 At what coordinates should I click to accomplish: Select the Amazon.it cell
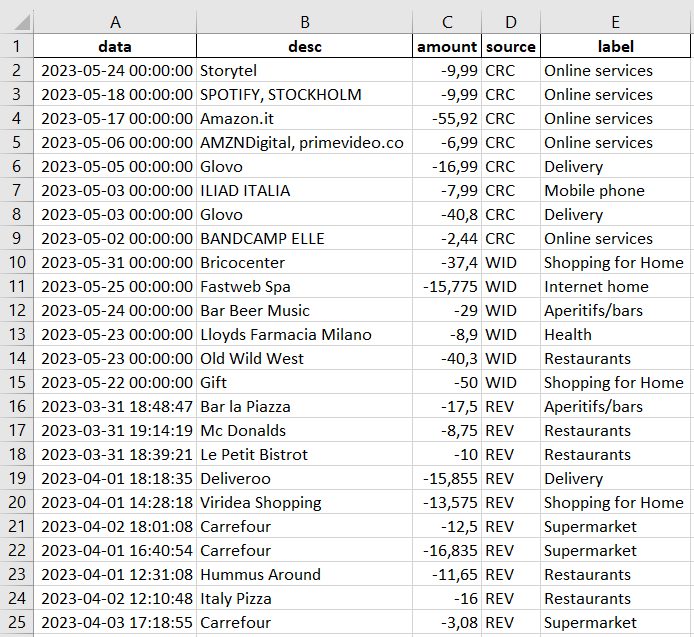[x=305, y=118]
